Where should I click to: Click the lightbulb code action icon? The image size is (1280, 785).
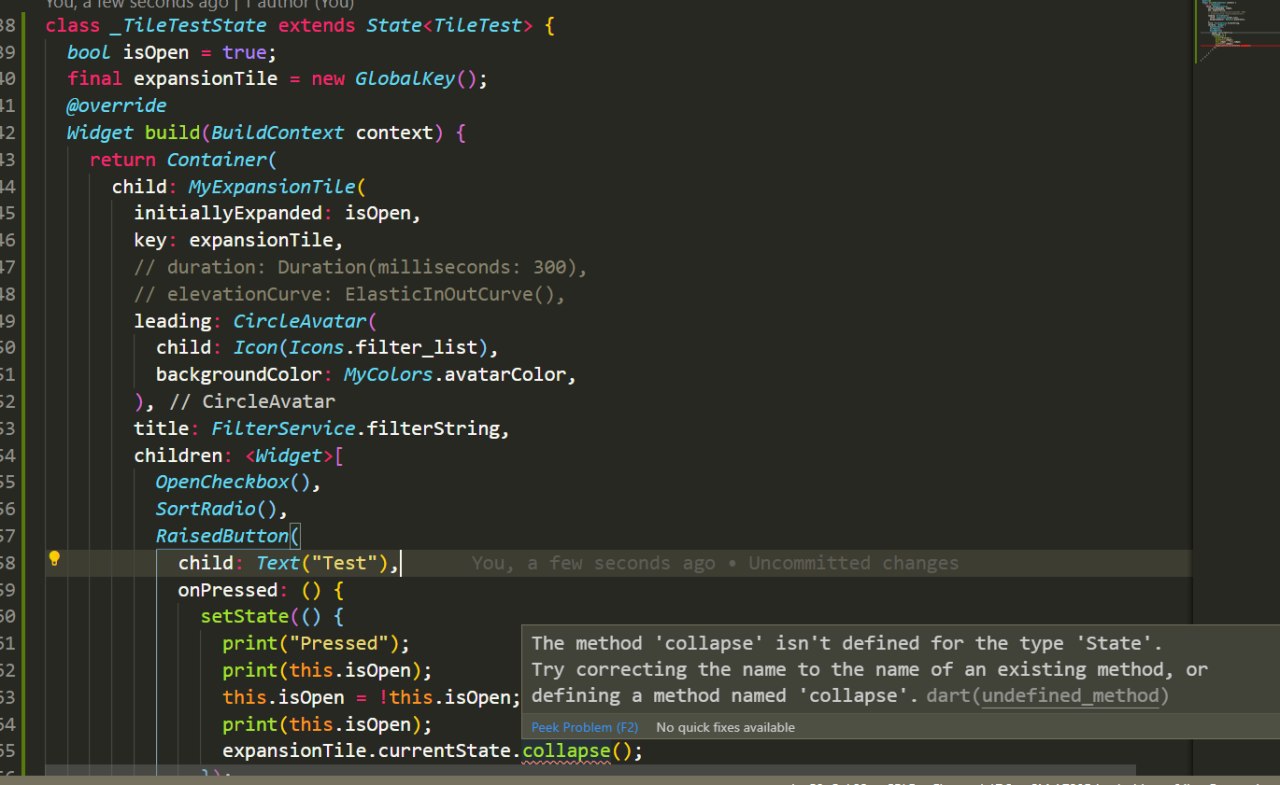click(55, 559)
